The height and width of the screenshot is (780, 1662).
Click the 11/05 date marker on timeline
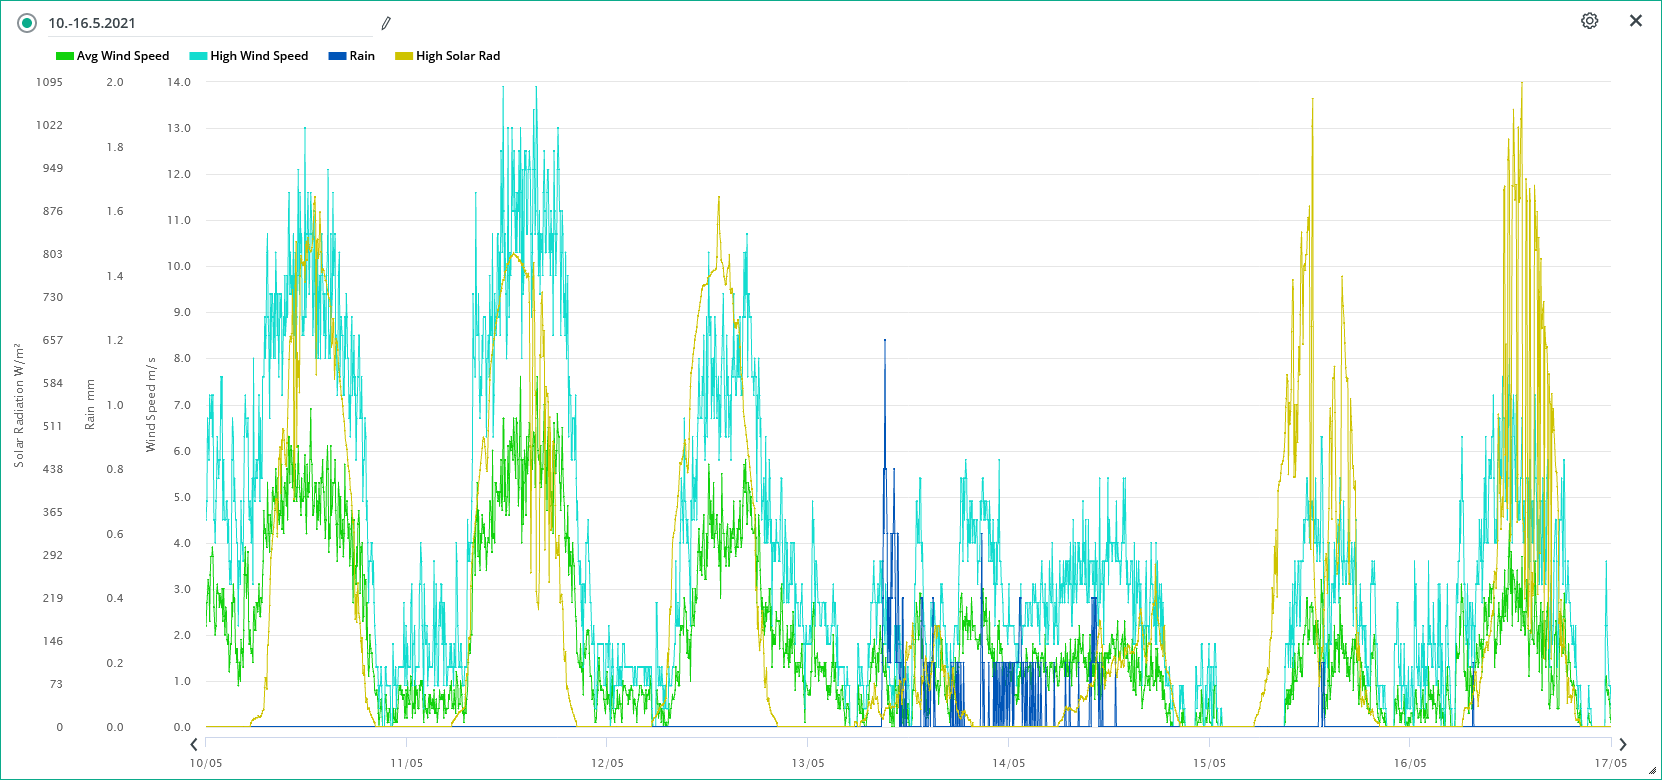tap(407, 763)
